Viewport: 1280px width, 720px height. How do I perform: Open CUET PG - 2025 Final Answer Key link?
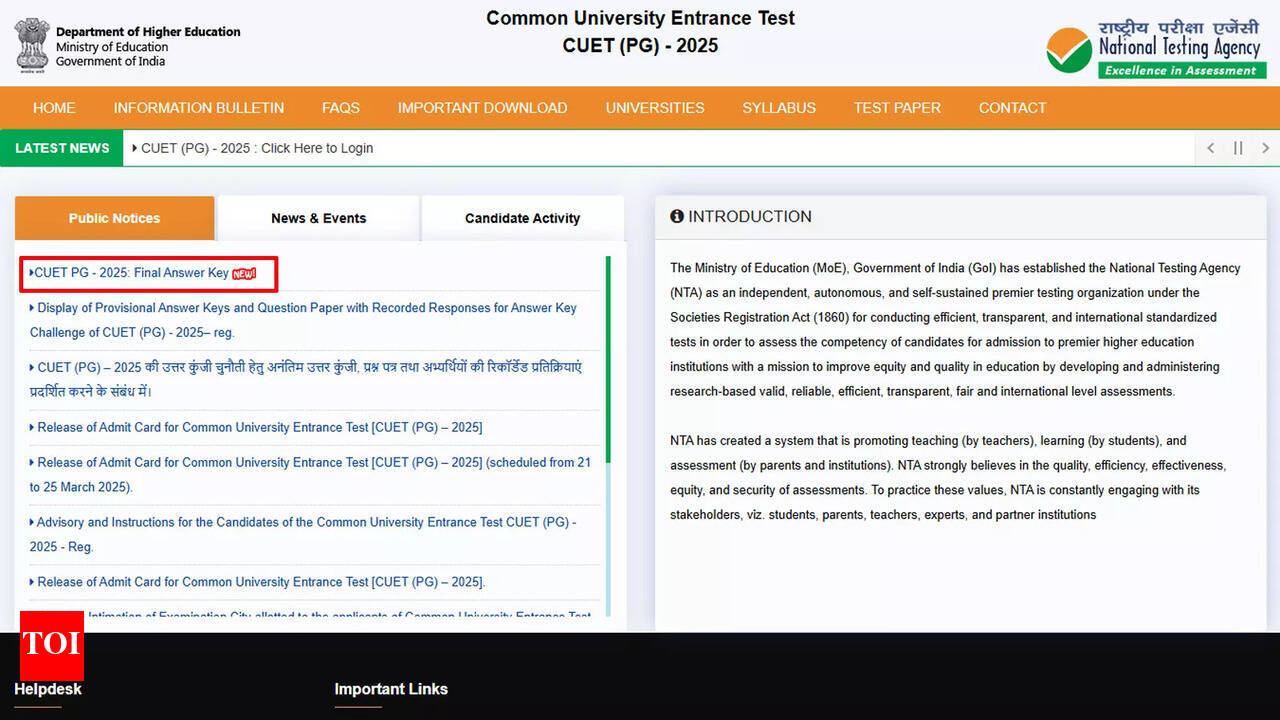point(131,273)
